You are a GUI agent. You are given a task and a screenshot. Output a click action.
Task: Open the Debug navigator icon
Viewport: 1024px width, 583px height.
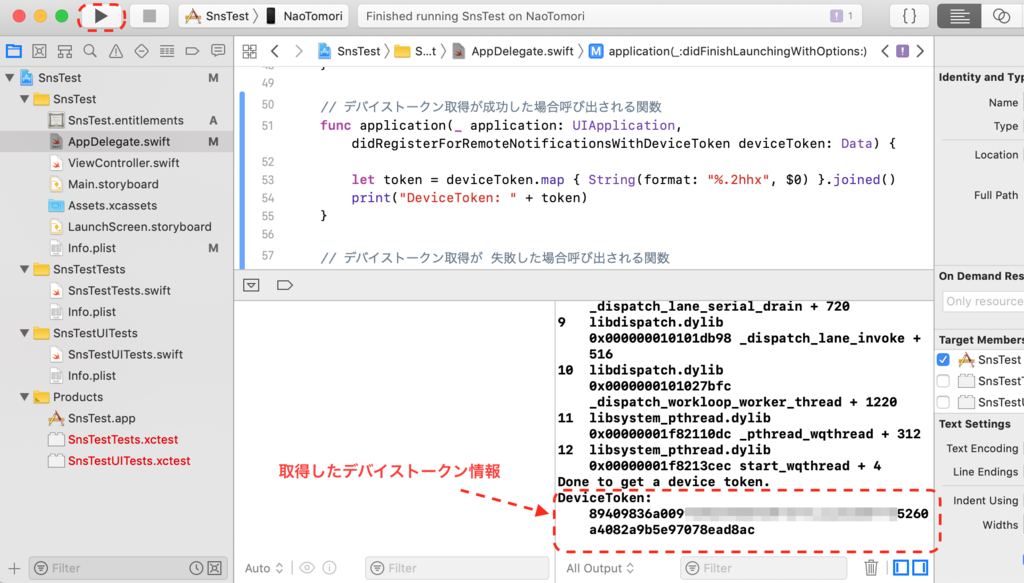tap(167, 51)
